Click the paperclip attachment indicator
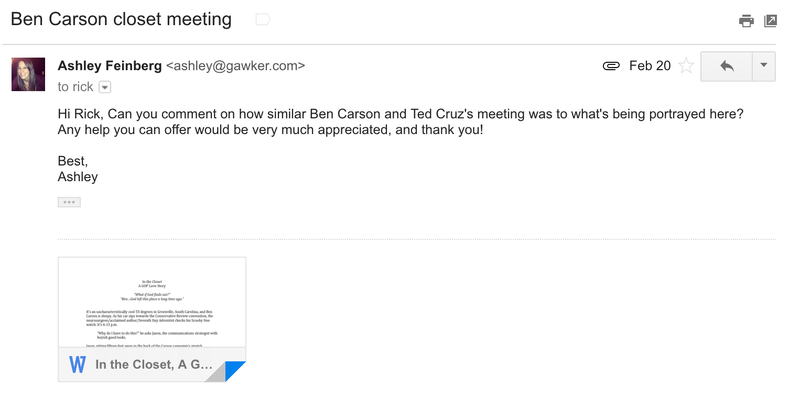 (x=611, y=66)
